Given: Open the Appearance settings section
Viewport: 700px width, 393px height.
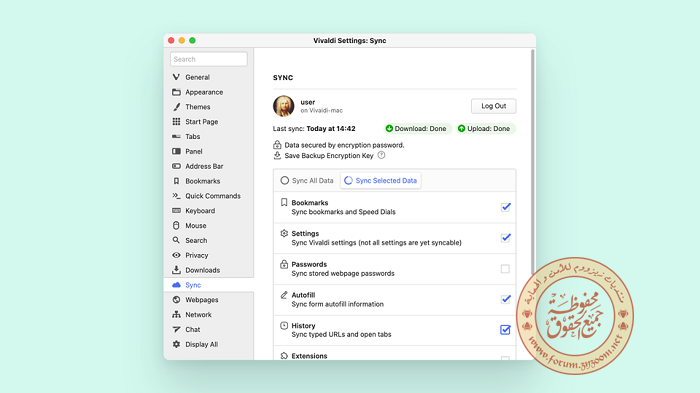Looking at the screenshot, I should (x=208, y=92).
